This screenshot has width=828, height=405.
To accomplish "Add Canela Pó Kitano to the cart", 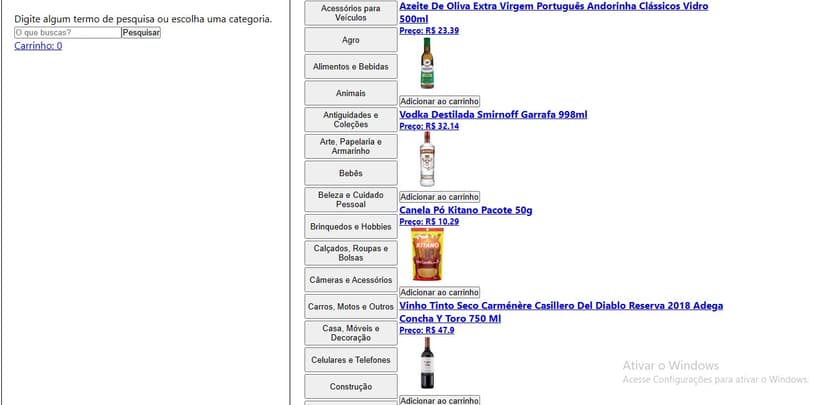I will pos(439,292).
